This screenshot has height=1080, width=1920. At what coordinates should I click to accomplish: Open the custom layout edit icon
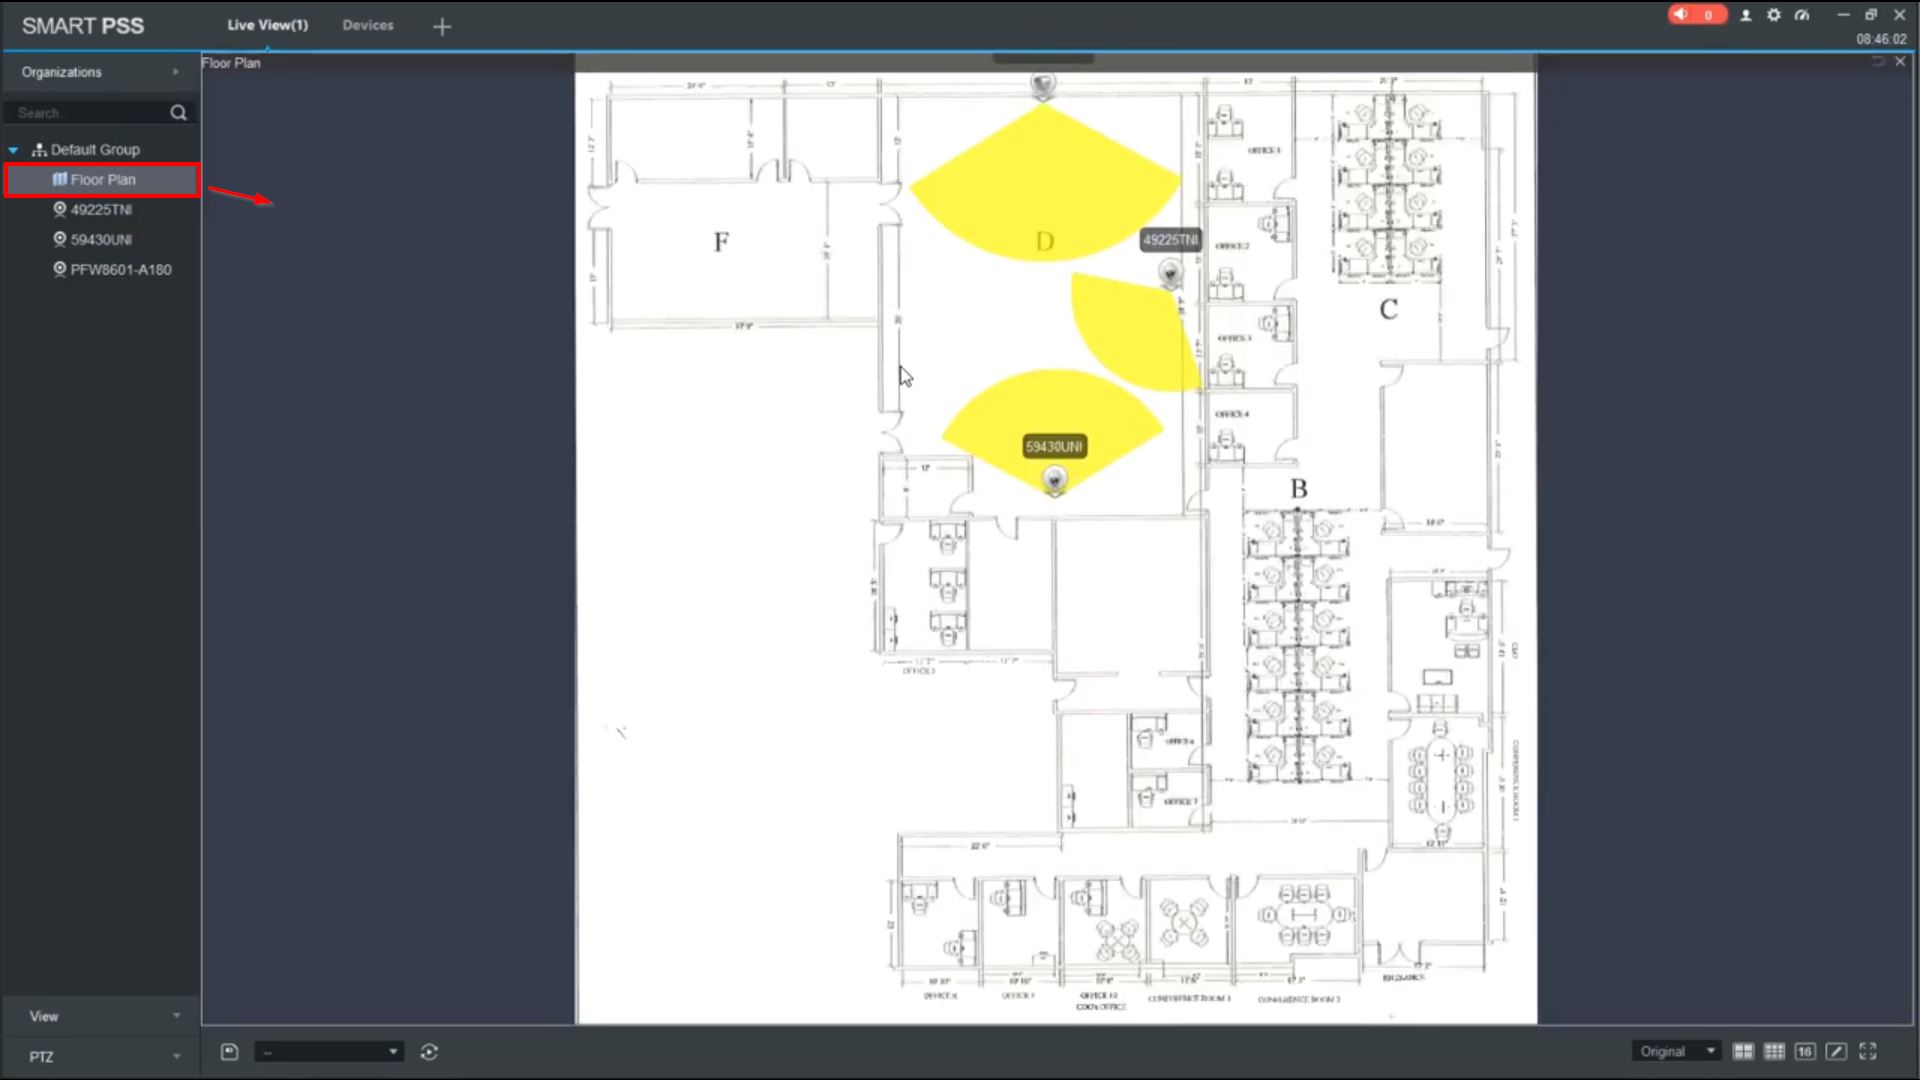pos(1836,1051)
